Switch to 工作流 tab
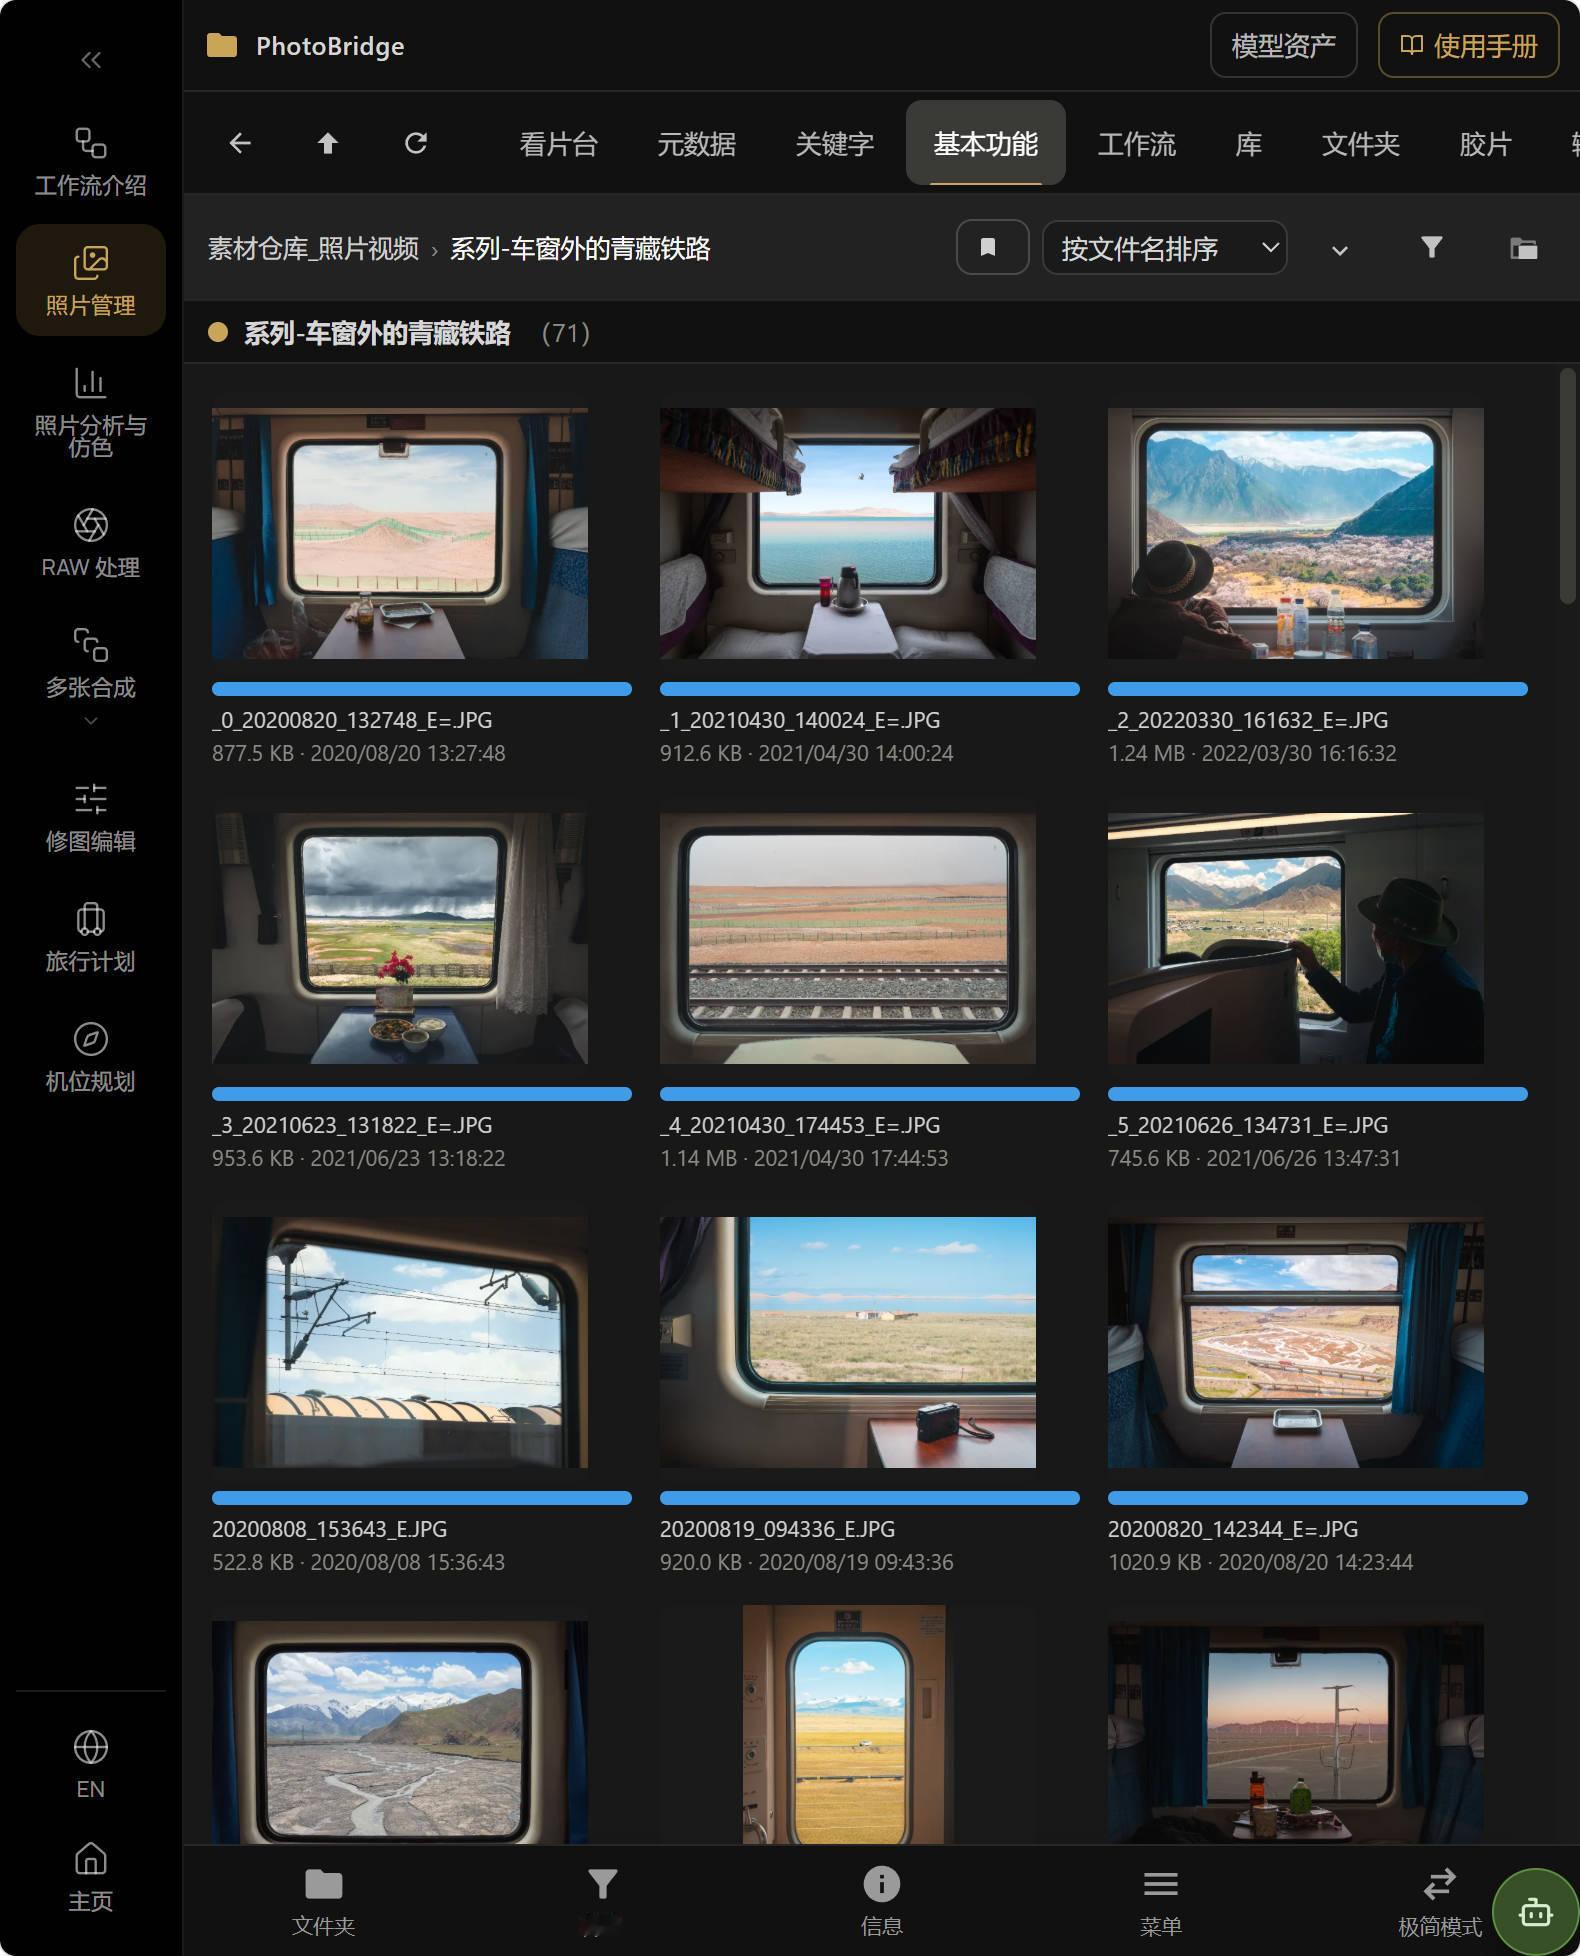Viewport: 1580px width, 1956px height. pyautogui.click(x=1137, y=143)
